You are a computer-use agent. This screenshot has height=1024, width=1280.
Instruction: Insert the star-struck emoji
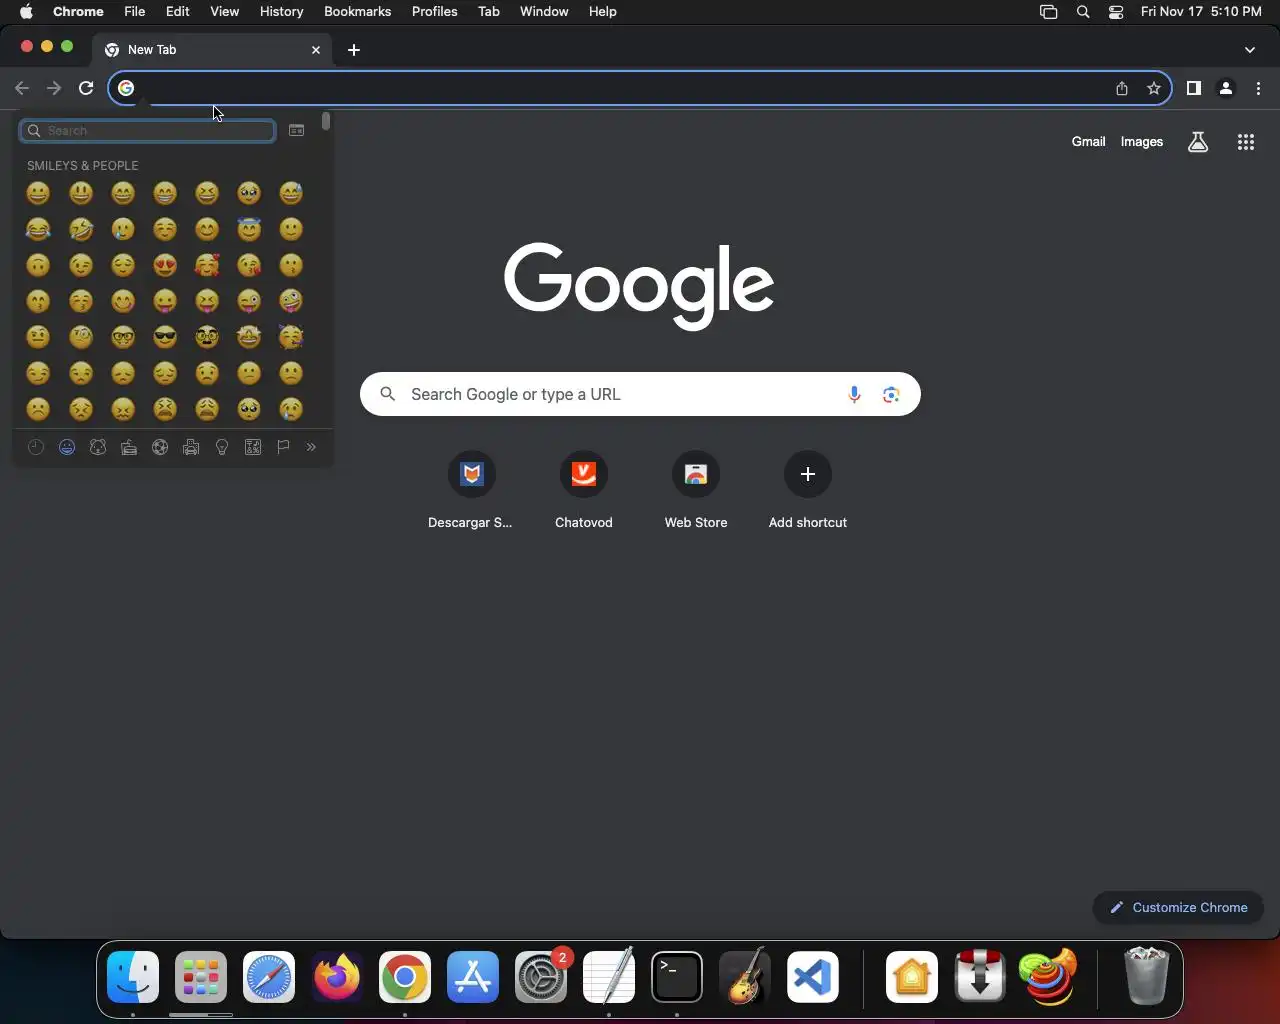click(x=249, y=337)
